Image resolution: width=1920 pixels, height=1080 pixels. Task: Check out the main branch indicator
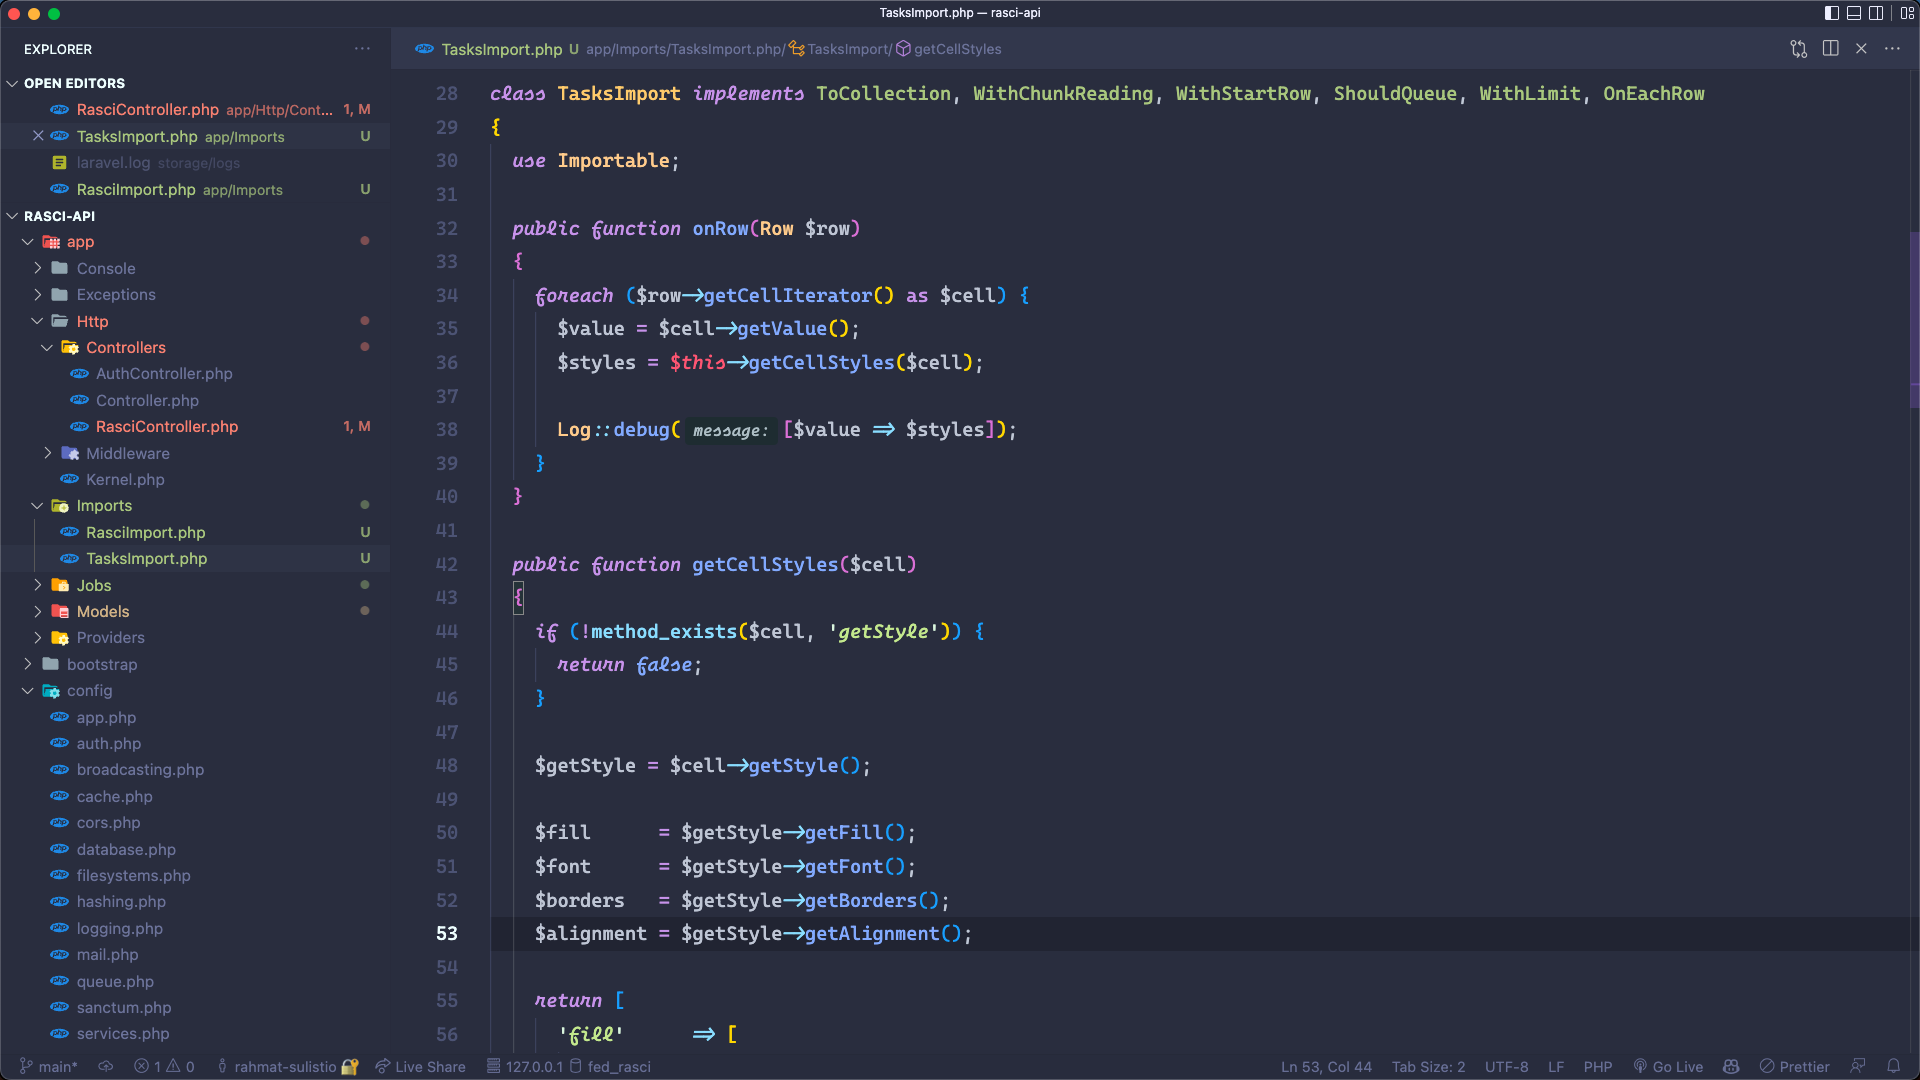(x=48, y=1067)
